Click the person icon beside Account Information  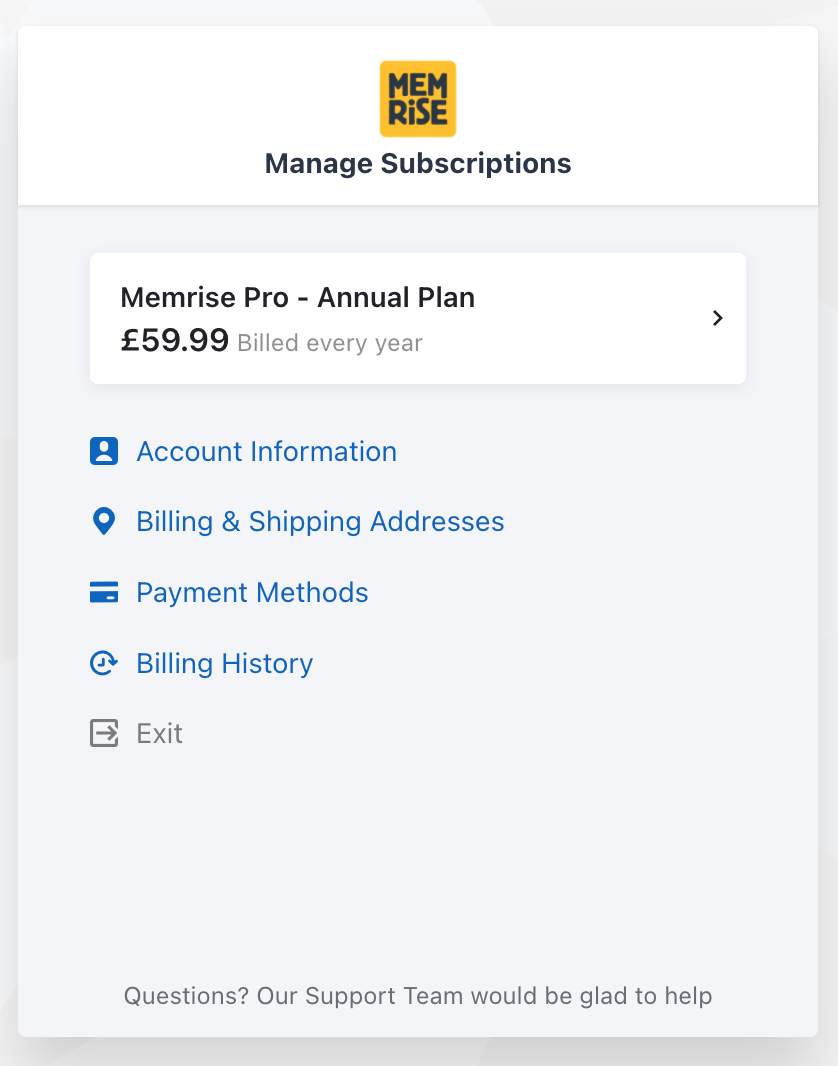pyautogui.click(x=104, y=452)
